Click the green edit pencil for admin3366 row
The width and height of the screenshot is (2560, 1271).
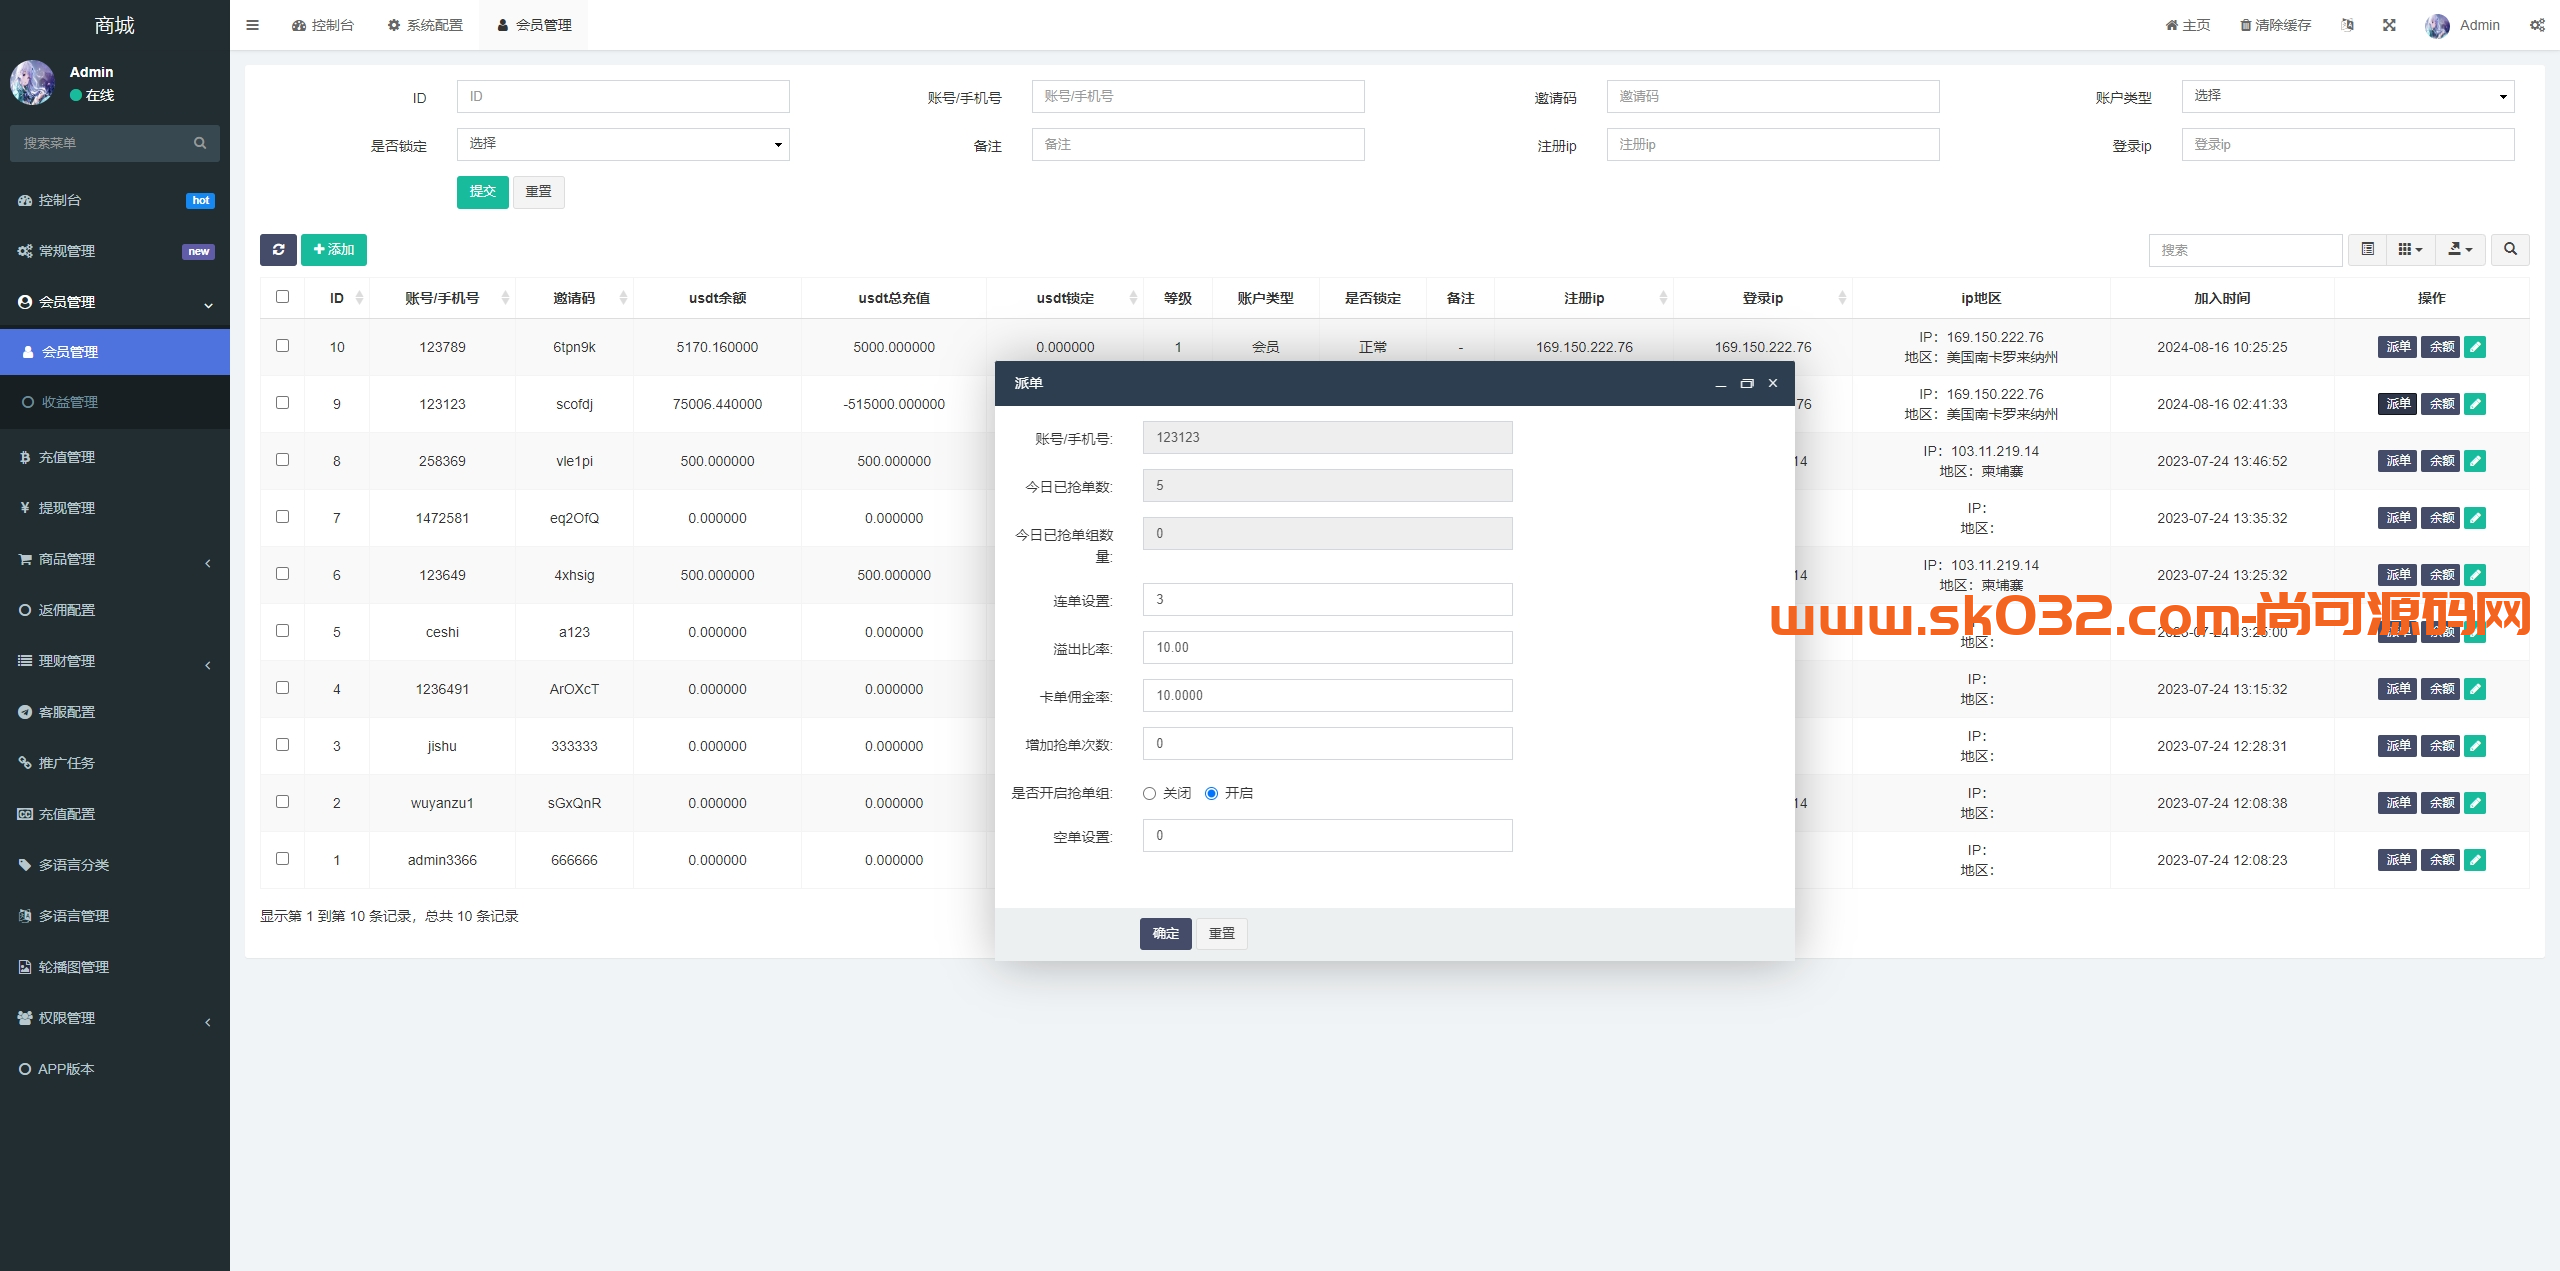pyautogui.click(x=2475, y=860)
